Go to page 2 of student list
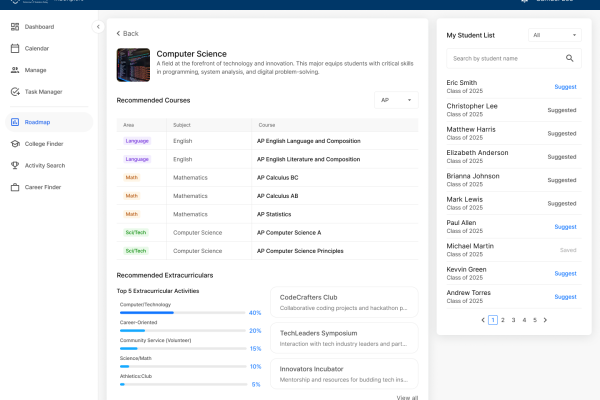This screenshot has width=600, height=400. tap(503, 320)
